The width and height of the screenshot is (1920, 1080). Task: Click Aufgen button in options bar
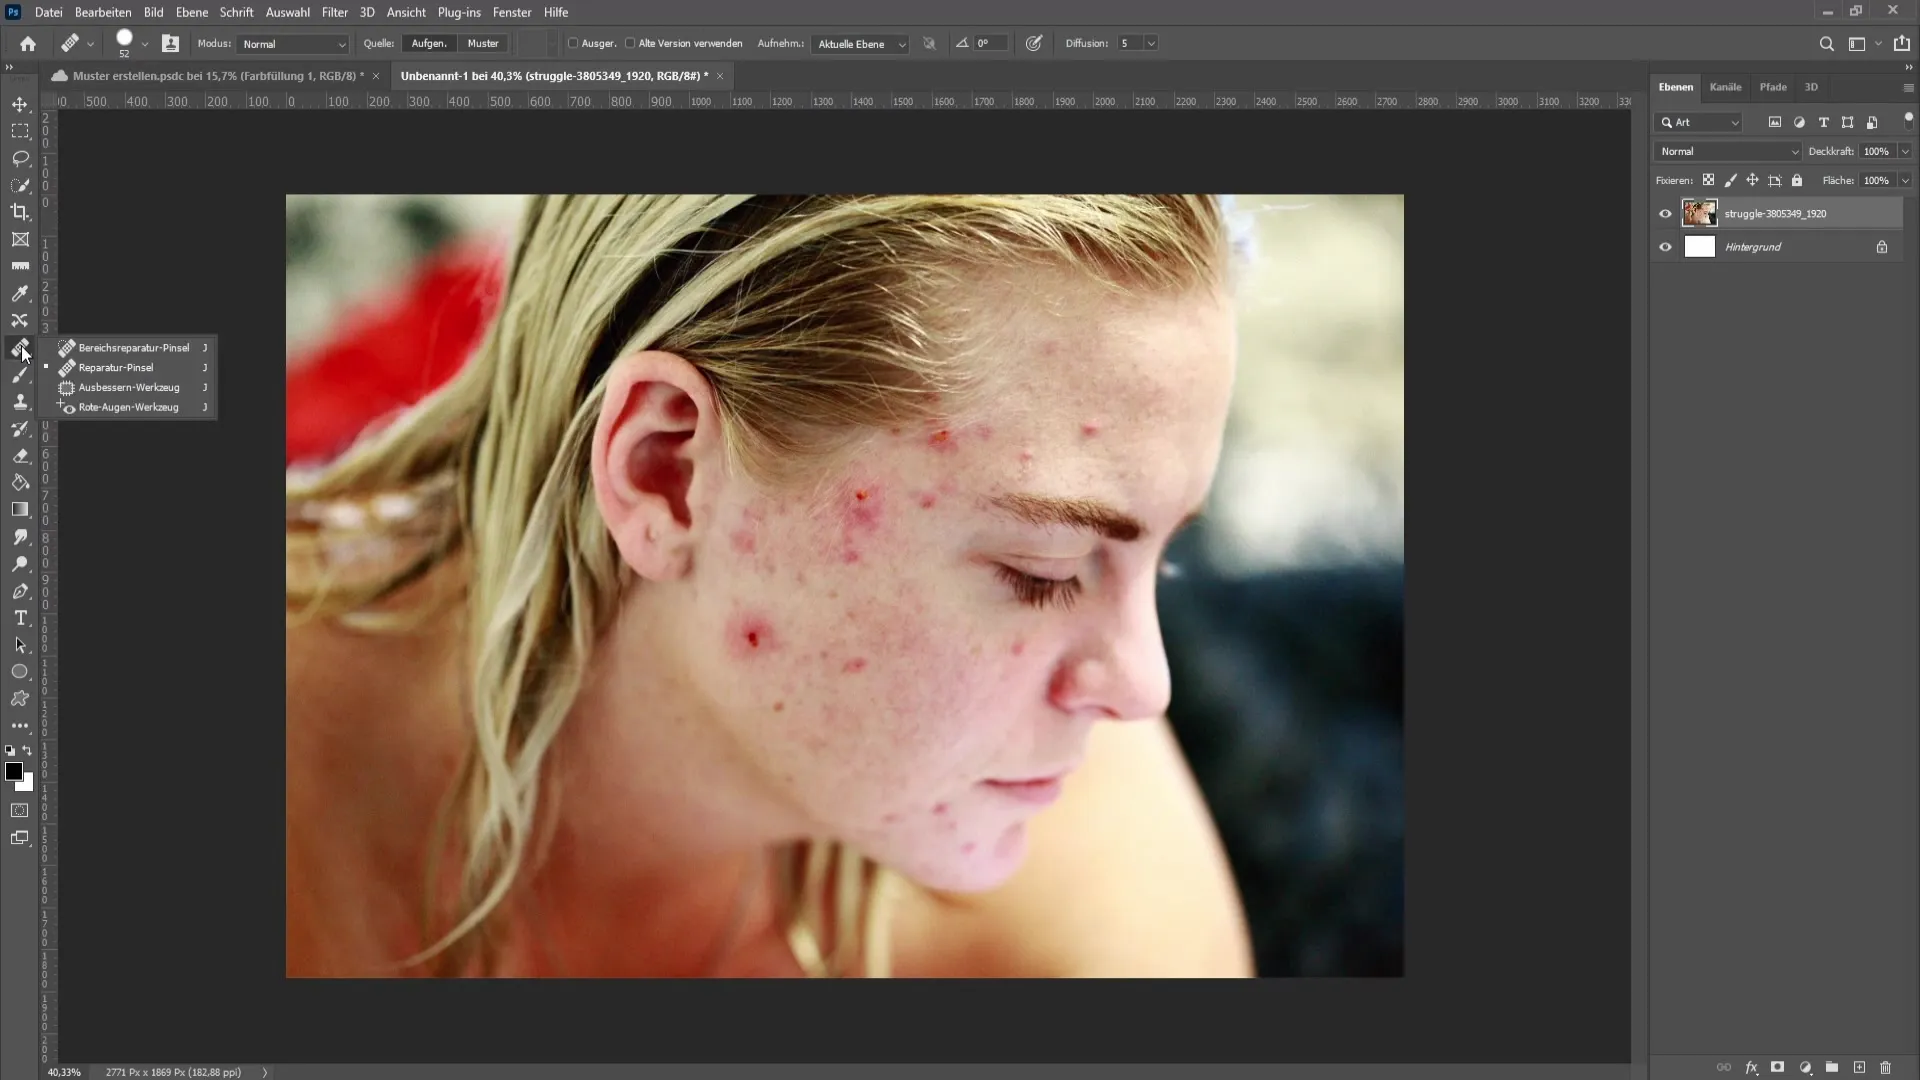coord(429,44)
